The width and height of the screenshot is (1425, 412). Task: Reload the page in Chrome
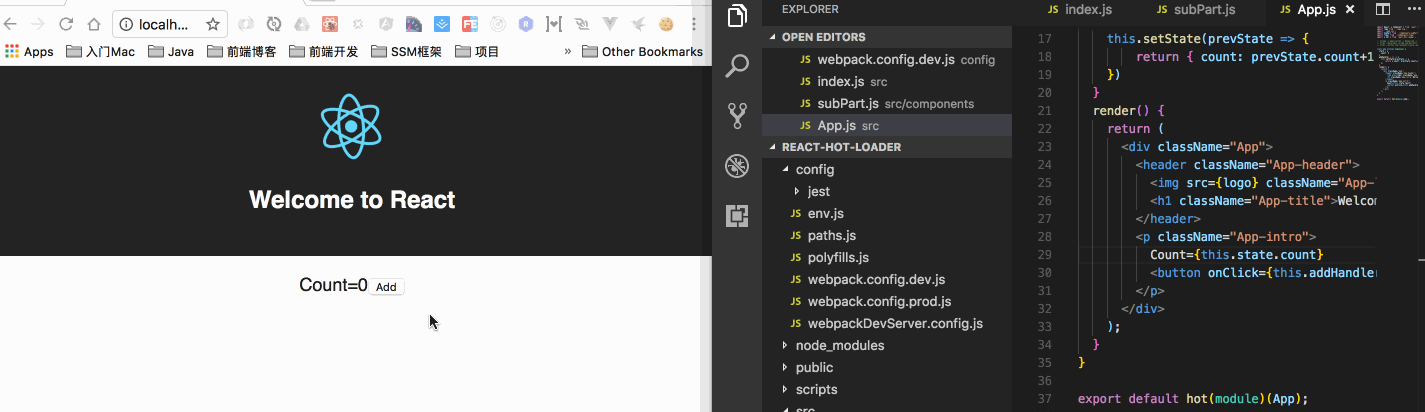tap(66, 24)
